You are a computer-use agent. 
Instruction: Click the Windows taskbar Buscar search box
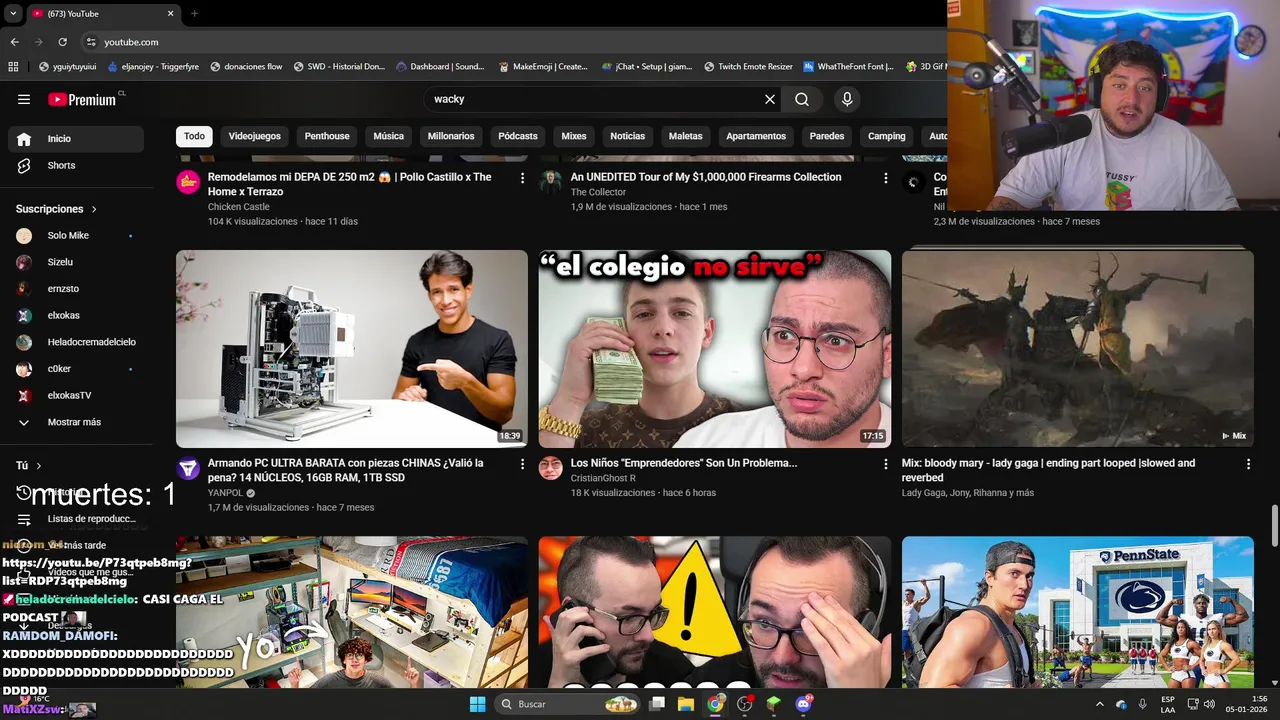click(566, 704)
